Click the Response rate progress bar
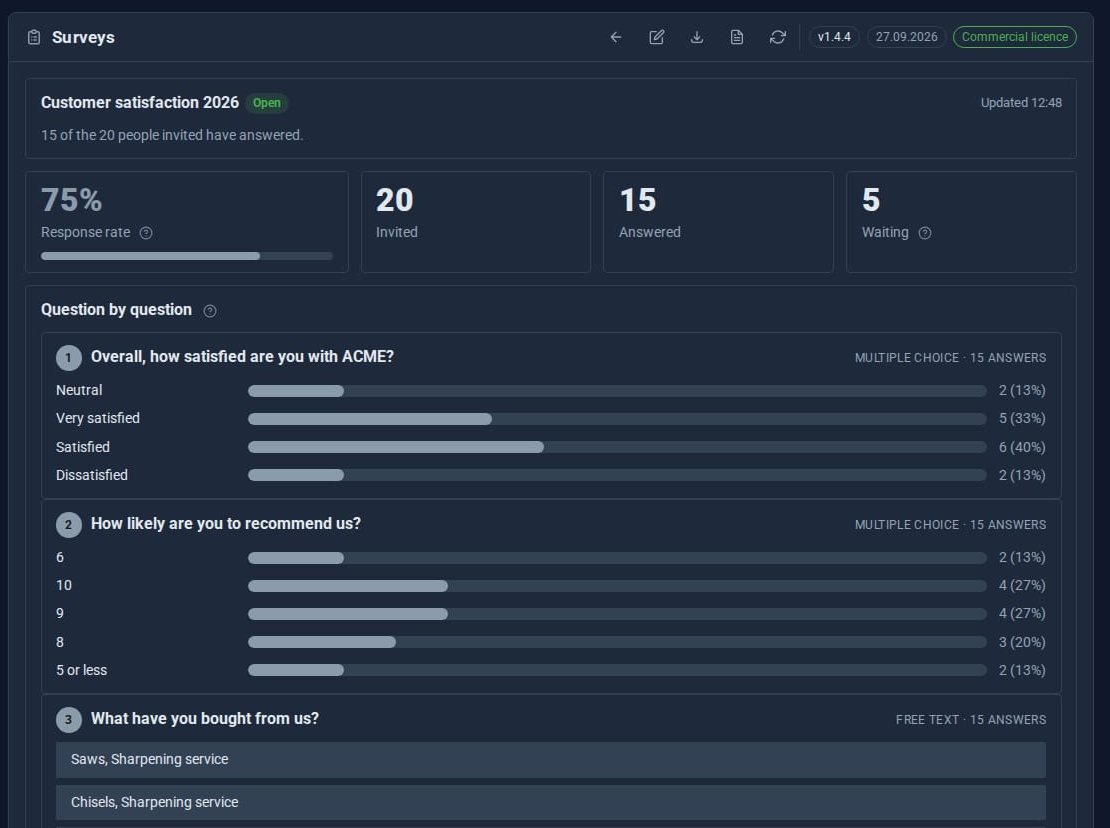Viewport: 1110px width, 828px height. tap(187, 255)
